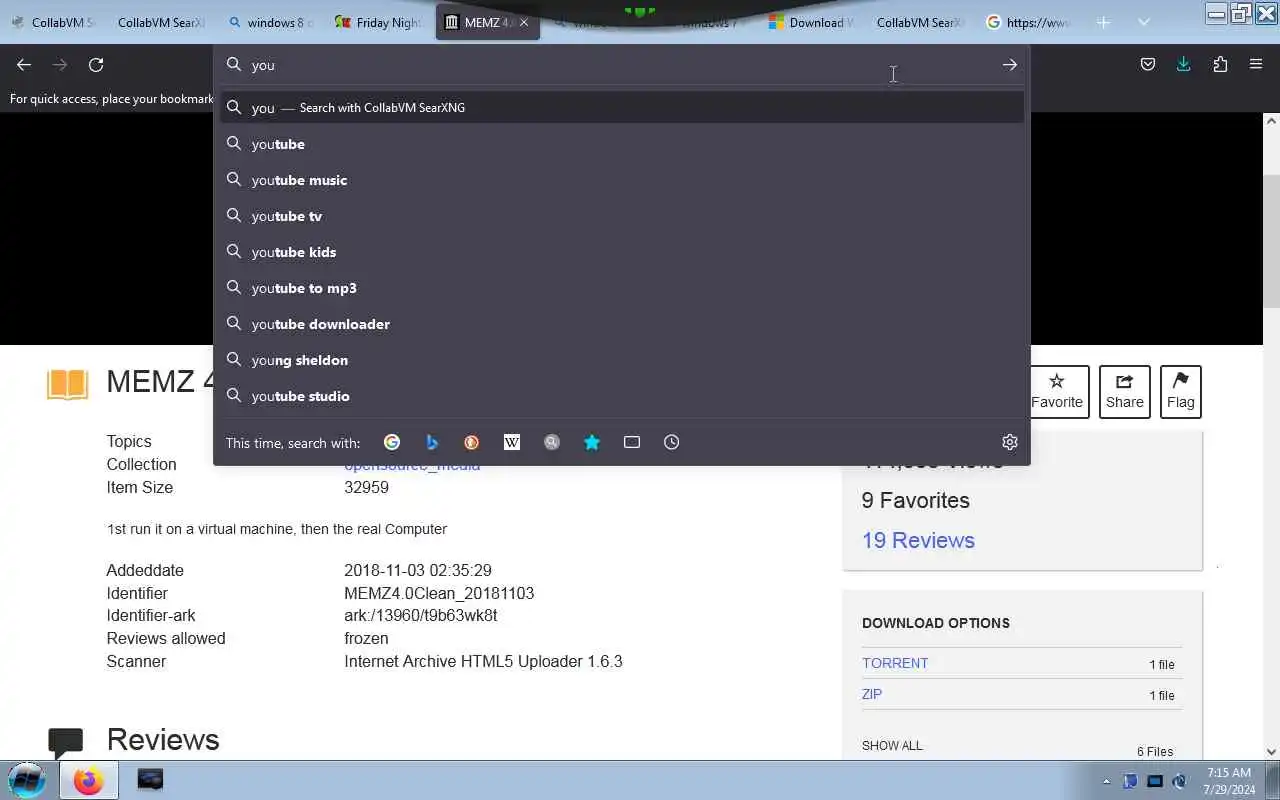
Task: Open the Pocket save icon
Action: click(x=1148, y=65)
